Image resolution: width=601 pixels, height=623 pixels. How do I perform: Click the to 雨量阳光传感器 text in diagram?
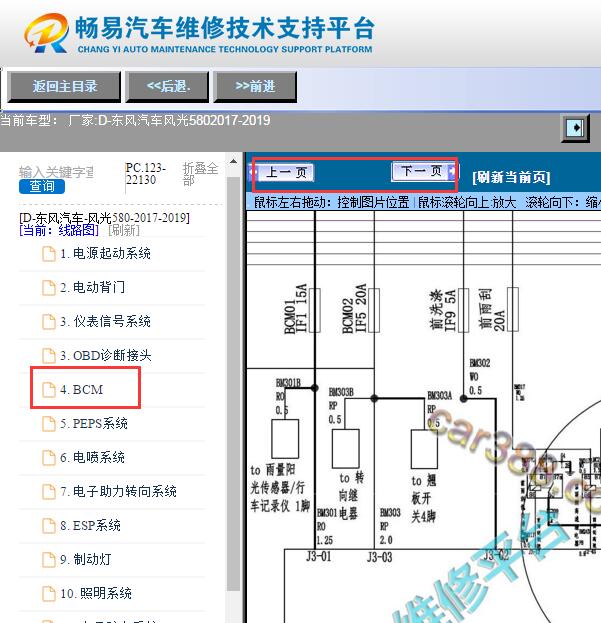tap(280, 488)
